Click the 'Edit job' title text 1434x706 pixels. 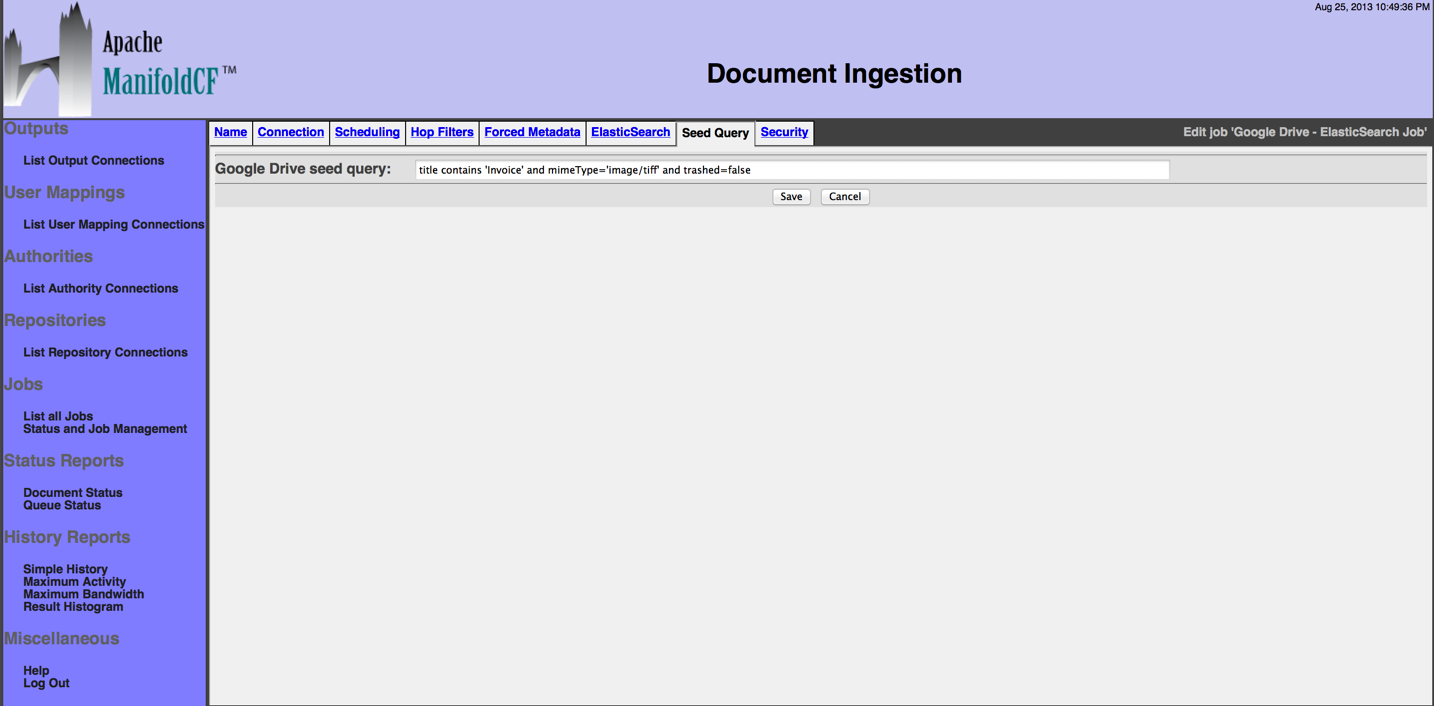click(x=1305, y=132)
